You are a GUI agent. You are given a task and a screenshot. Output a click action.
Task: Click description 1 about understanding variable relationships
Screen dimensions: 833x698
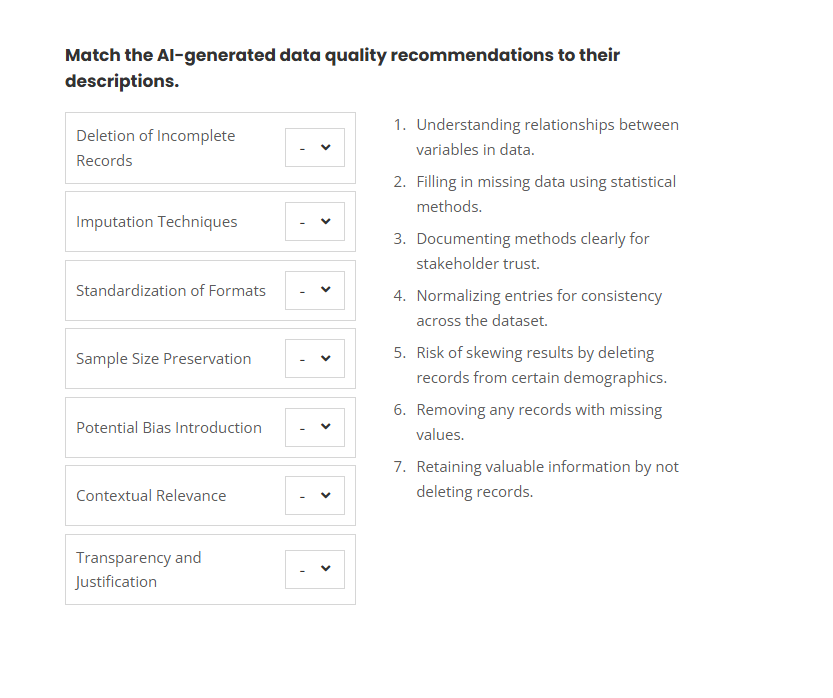click(548, 136)
